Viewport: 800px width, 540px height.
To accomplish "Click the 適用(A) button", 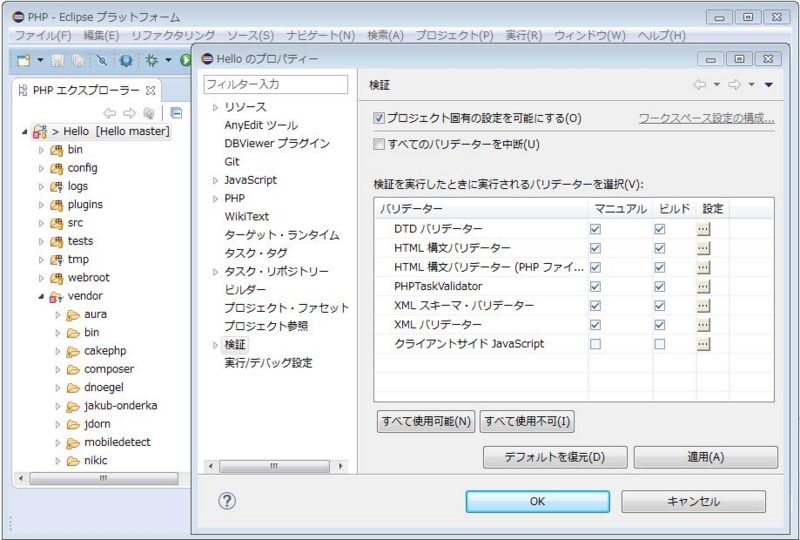I will 706,457.
